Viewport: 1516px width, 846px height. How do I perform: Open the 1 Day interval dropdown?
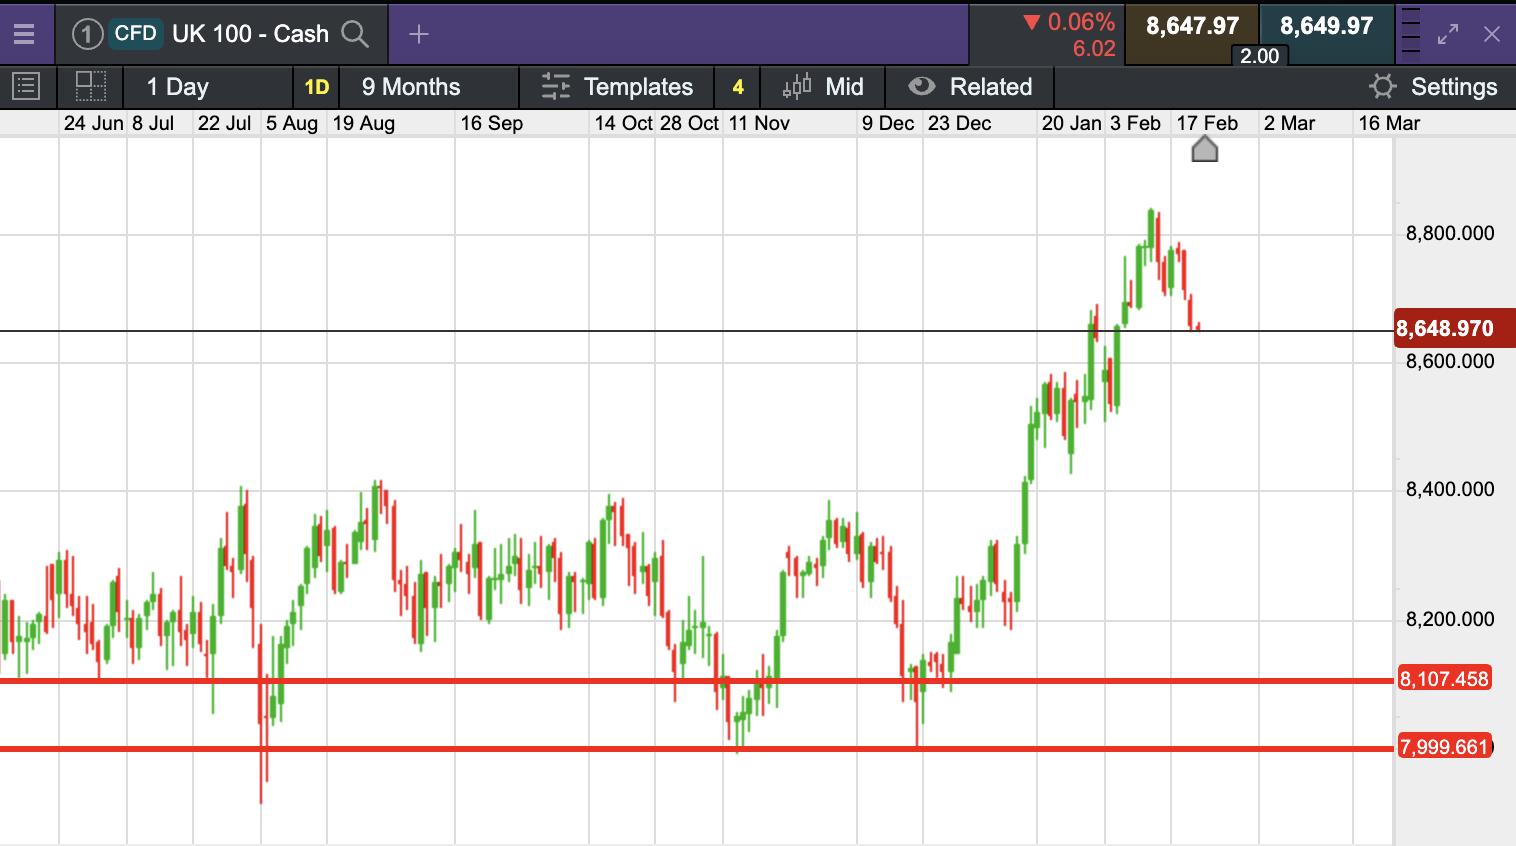tap(207, 87)
